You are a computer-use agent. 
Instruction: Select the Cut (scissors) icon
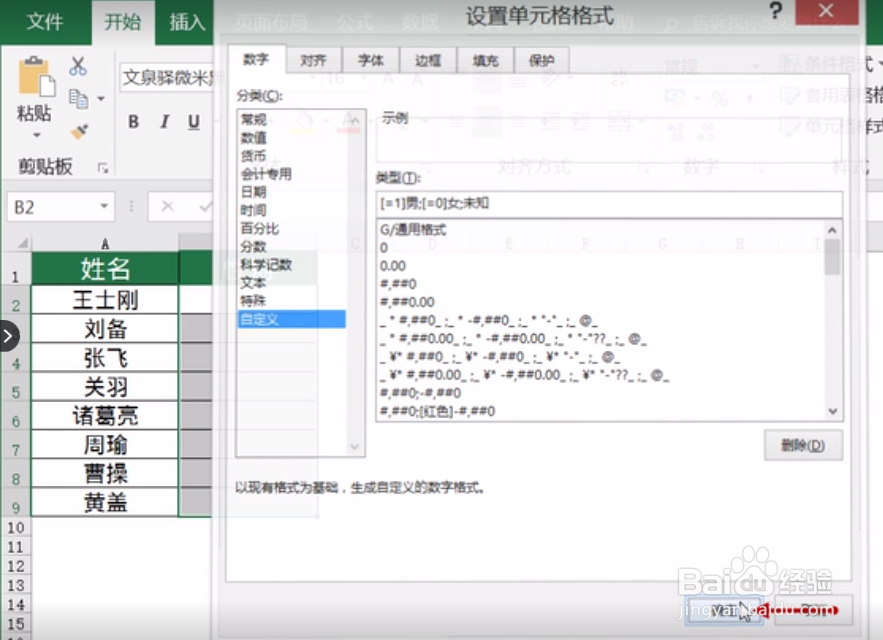(x=78, y=67)
